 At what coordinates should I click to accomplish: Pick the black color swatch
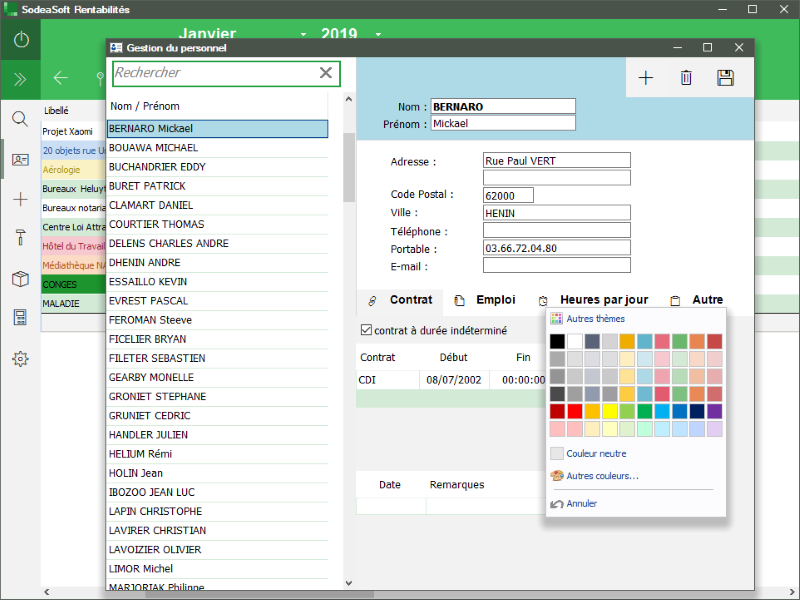(x=557, y=341)
